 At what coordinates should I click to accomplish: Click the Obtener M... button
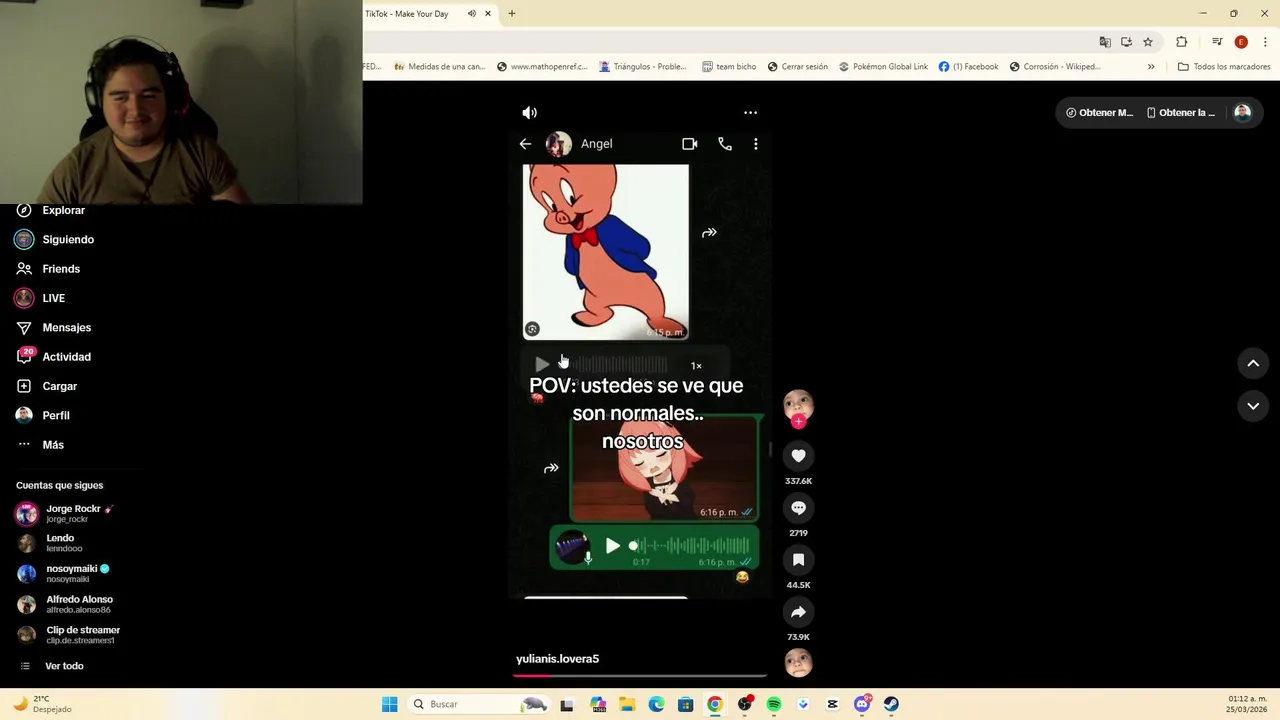[x=1099, y=113]
